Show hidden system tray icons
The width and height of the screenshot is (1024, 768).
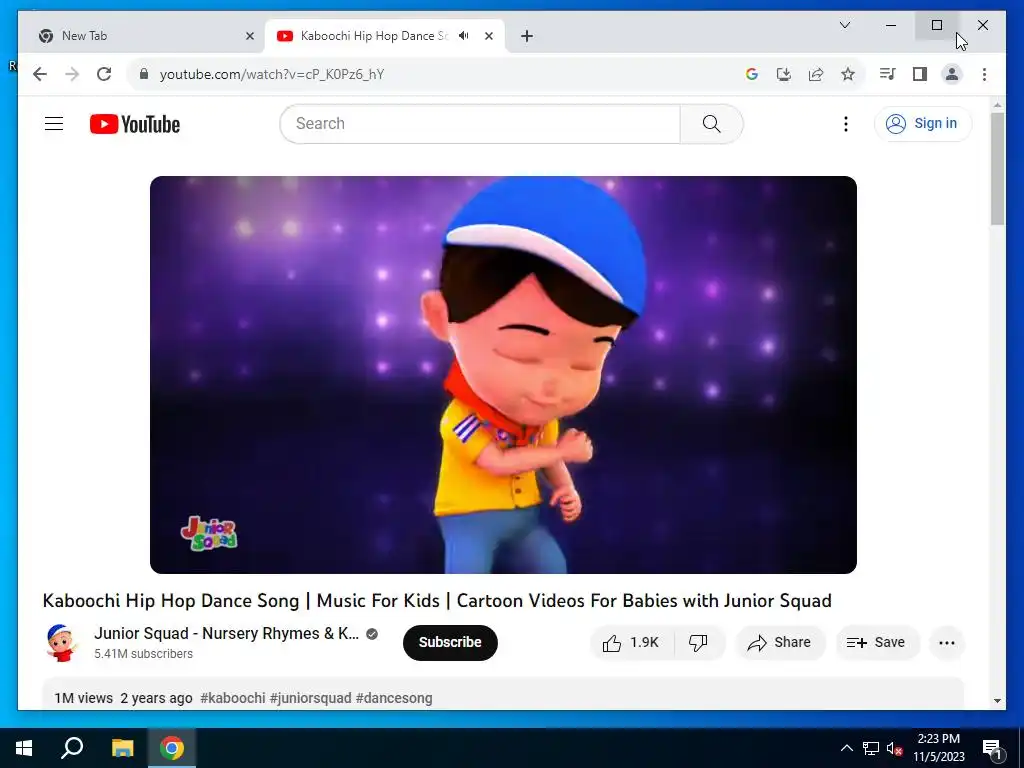pyautogui.click(x=846, y=748)
